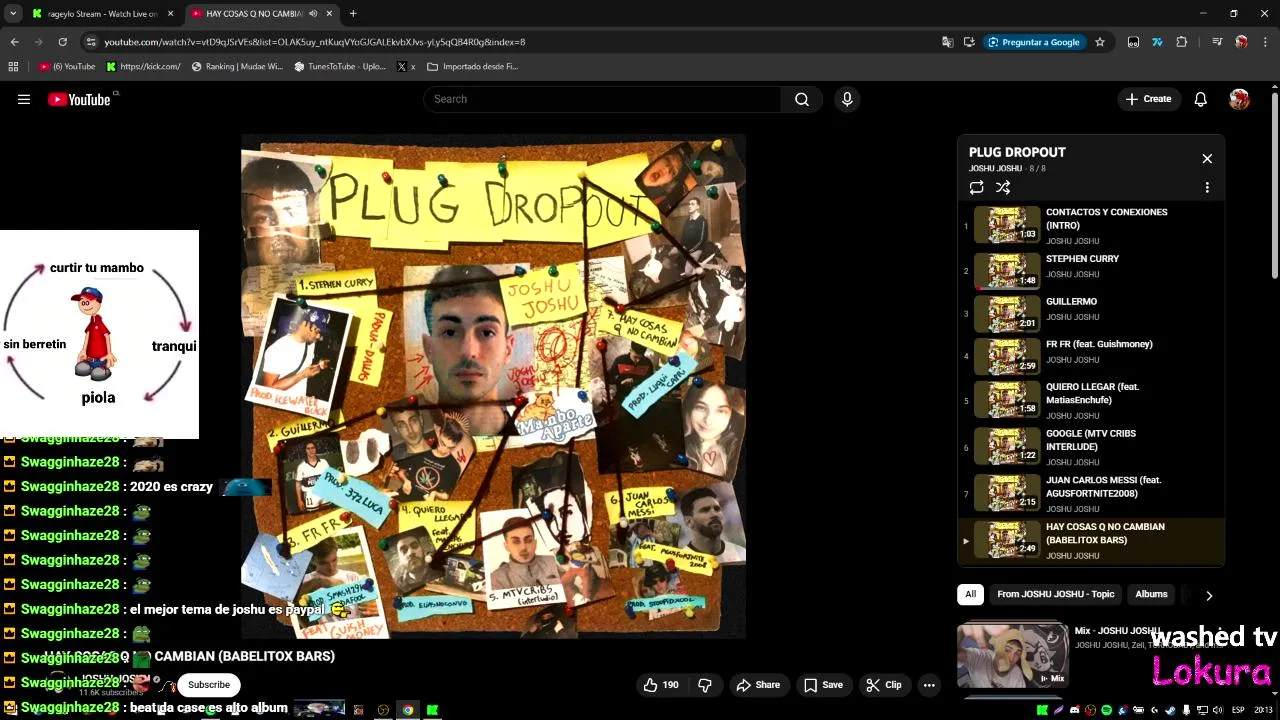This screenshot has width=1280, height=720.
Task: Select QUIERO LLEGAR (feat. MatiasEnchufe) track
Action: pyautogui.click(x=1092, y=400)
